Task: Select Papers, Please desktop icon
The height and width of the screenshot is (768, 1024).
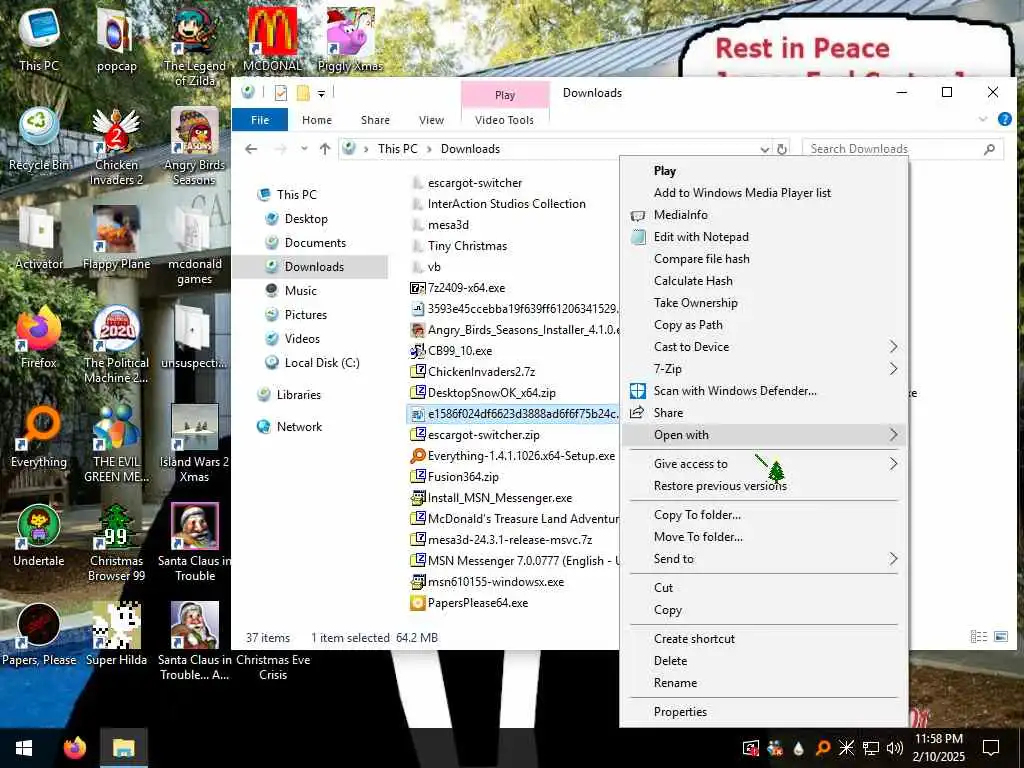Action: (39, 635)
